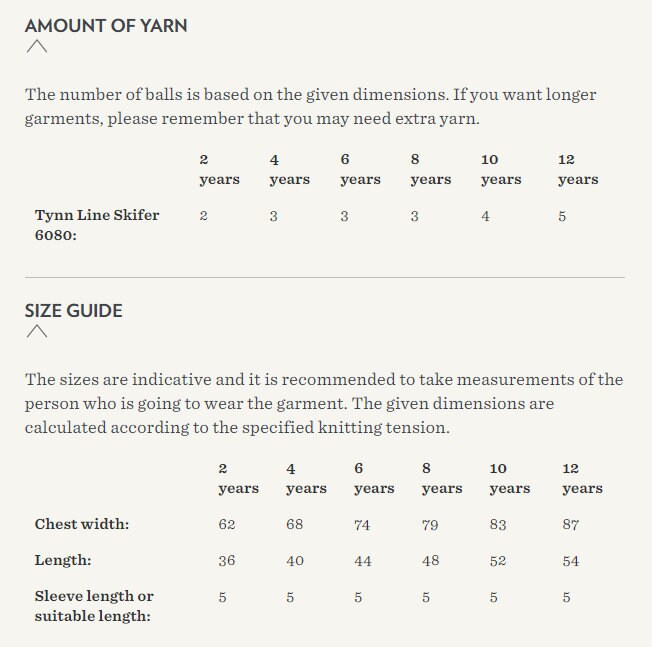Click length value 44 for 6 years
Image resolution: width=652 pixels, height=647 pixels.
(363, 561)
